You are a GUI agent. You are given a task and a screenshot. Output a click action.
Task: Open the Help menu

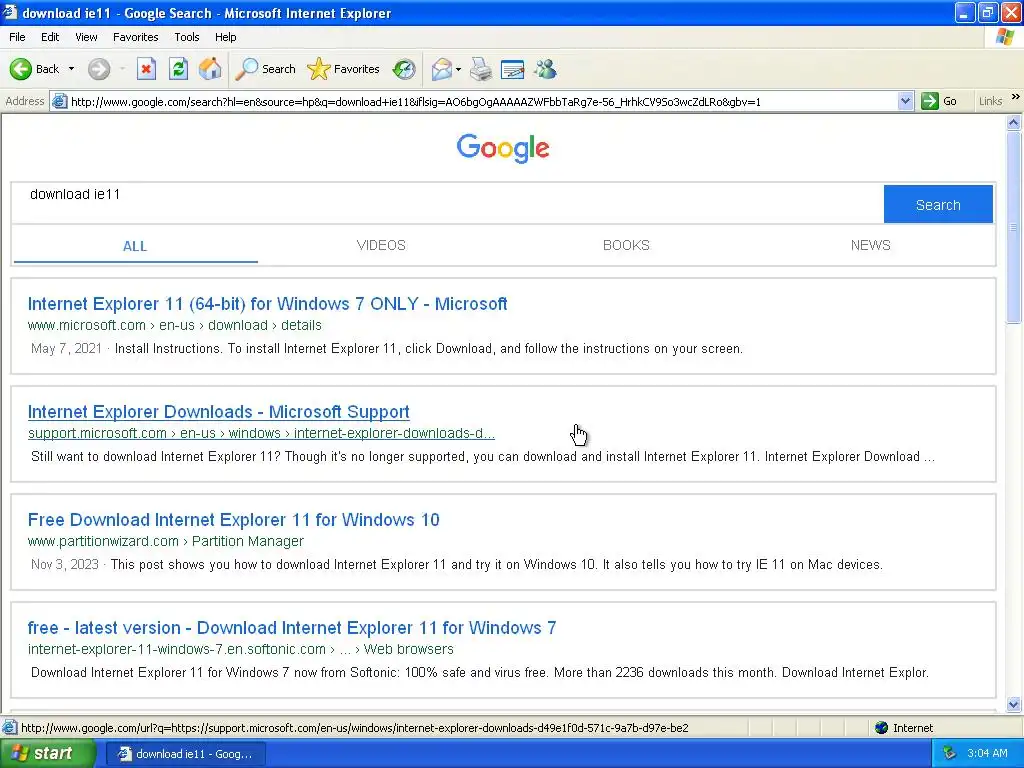point(225,37)
